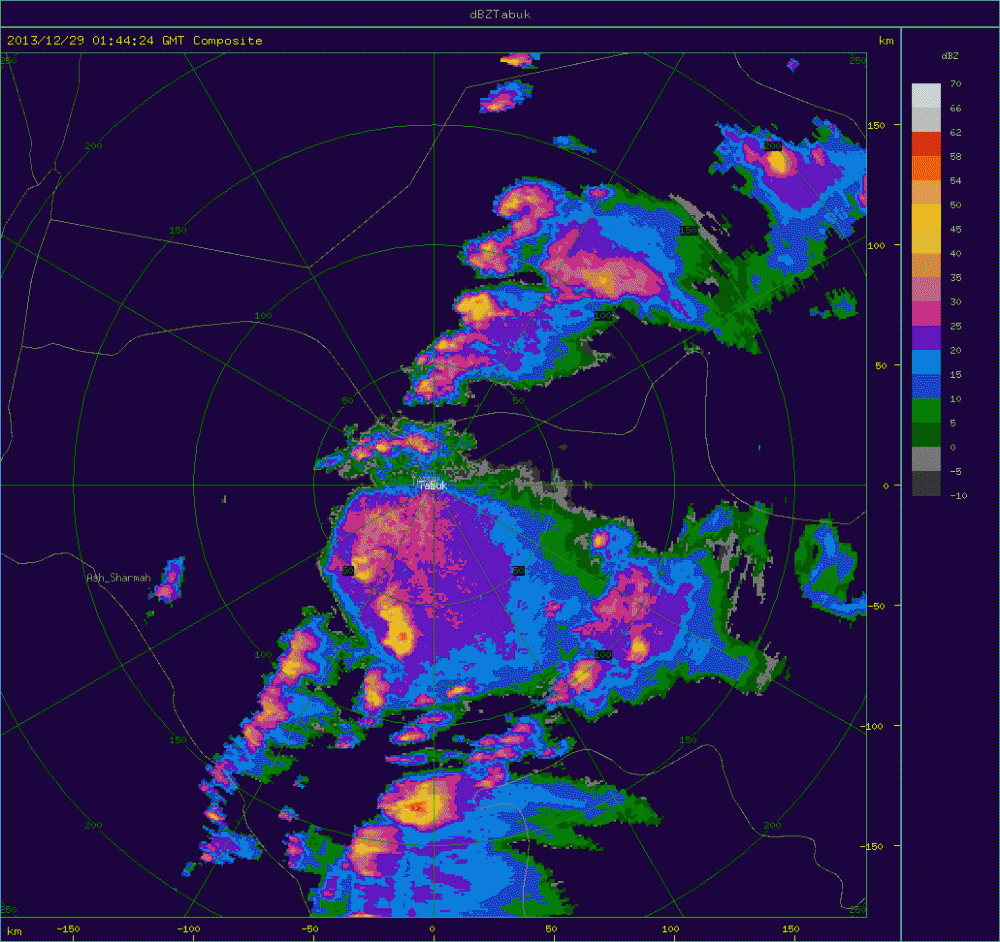The width and height of the screenshot is (1000, 942).
Task: Click the km unit label at top right
Action: [x=886, y=41]
